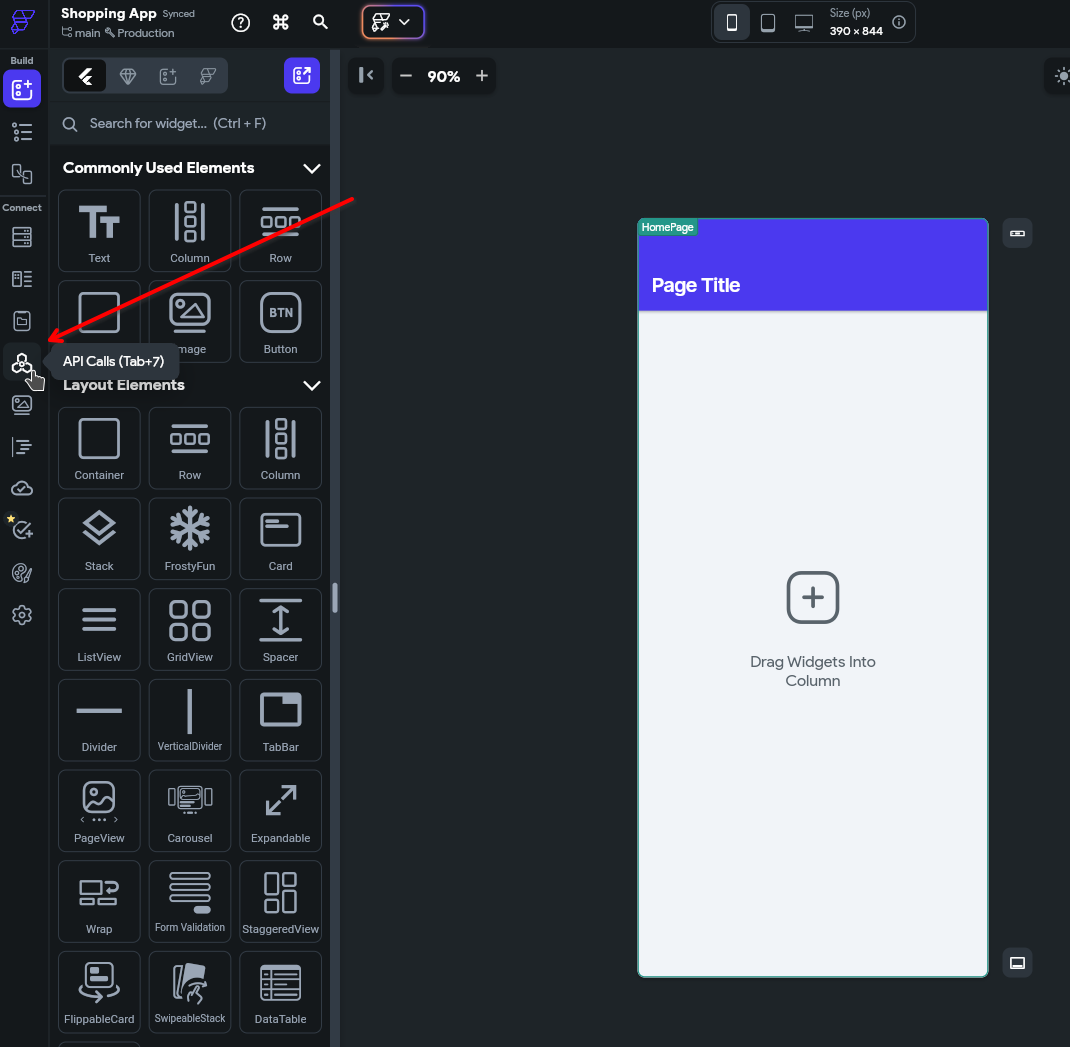Open the Help question mark icon
1070x1047 pixels.
[240, 23]
